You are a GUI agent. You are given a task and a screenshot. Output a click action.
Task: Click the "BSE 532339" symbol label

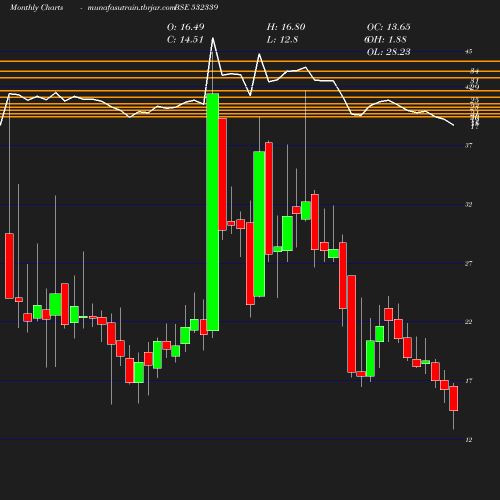[x=196, y=7]
